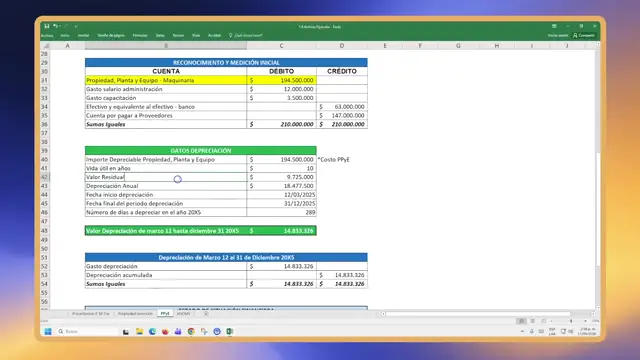Select the Gasto depreciación cell
This screenshot has width=640, height=360.
click(x=166, y=266)
